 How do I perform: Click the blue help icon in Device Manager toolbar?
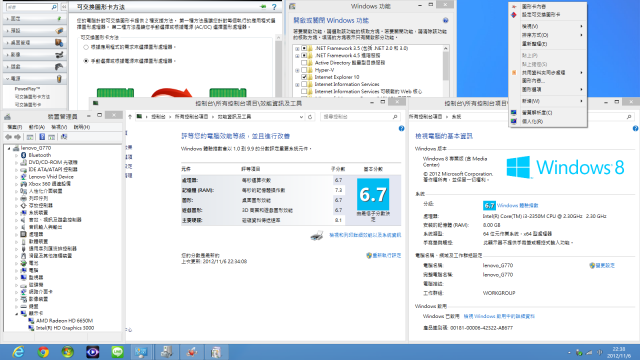[42, 137]
